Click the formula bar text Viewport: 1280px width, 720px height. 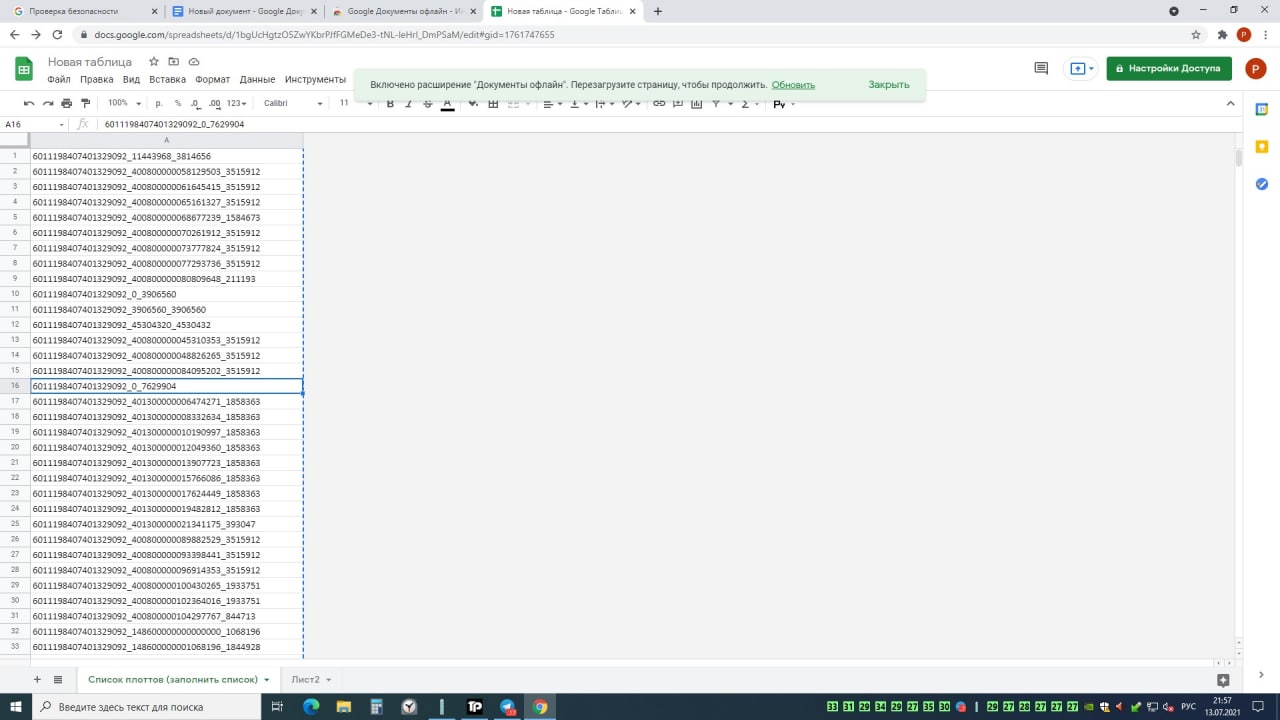pos(174,125)
